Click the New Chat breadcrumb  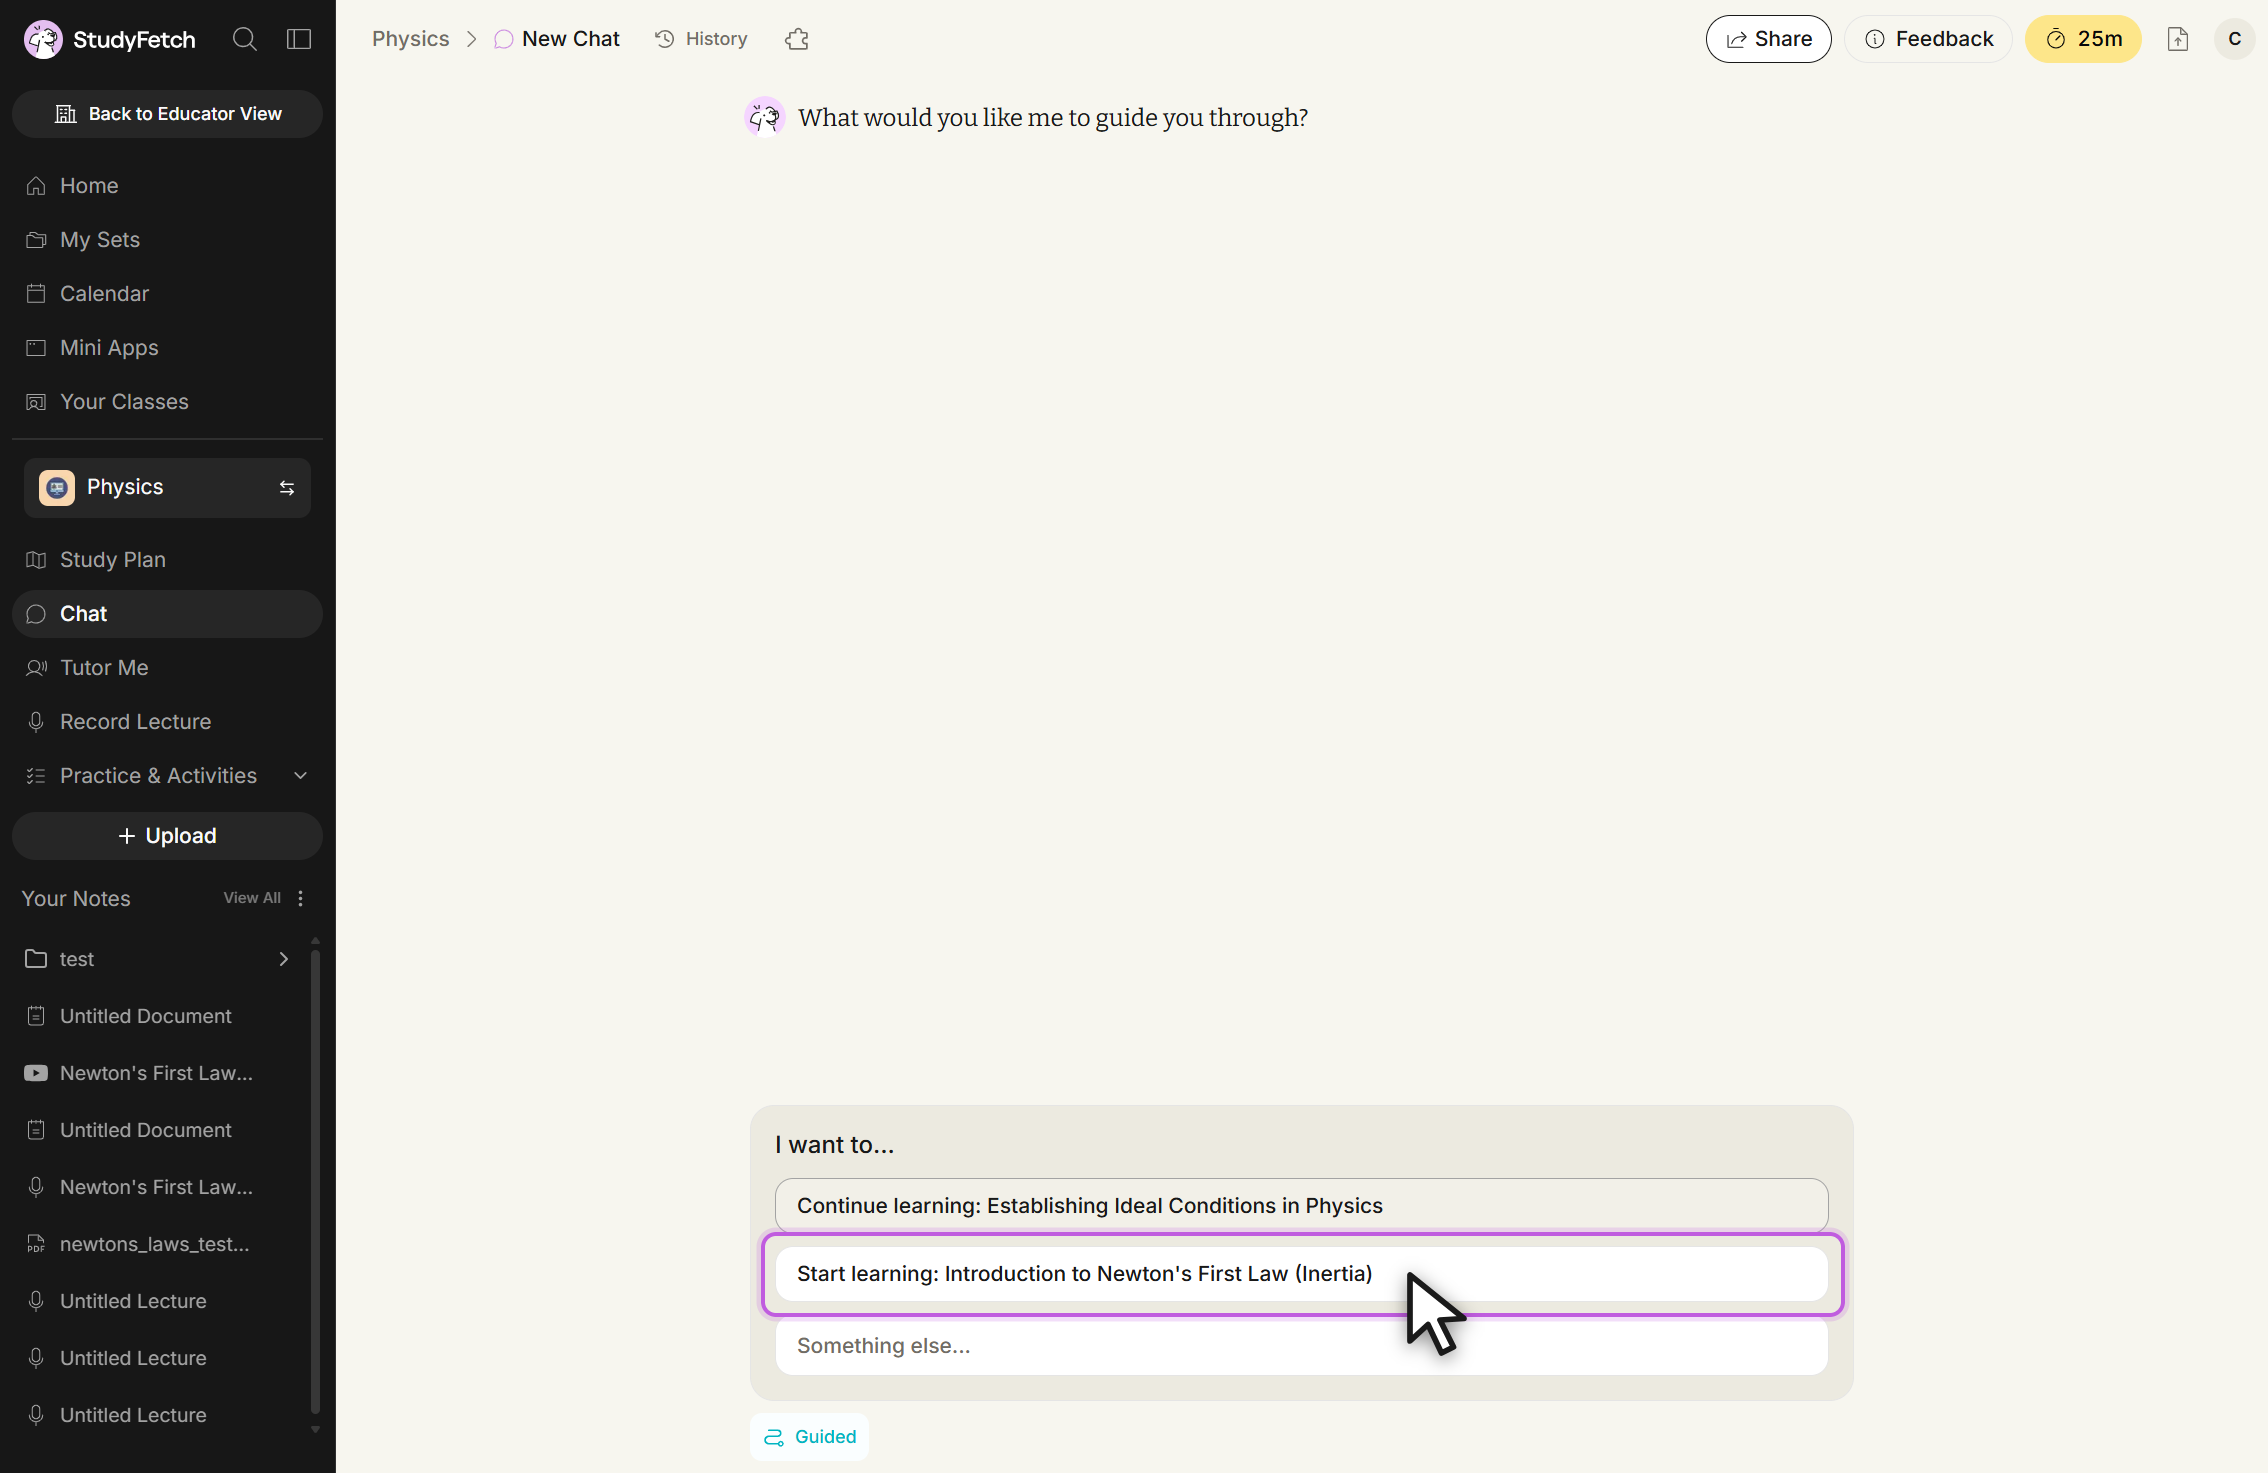(x=557, y=39)
